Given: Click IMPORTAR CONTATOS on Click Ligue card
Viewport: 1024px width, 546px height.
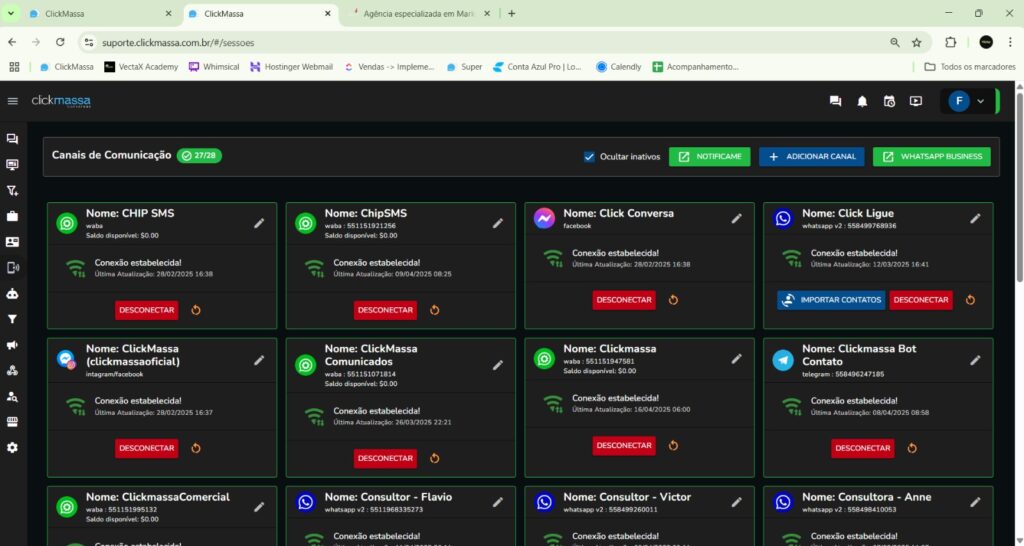Looking at the screenshot, I should [x=830, y=300].
